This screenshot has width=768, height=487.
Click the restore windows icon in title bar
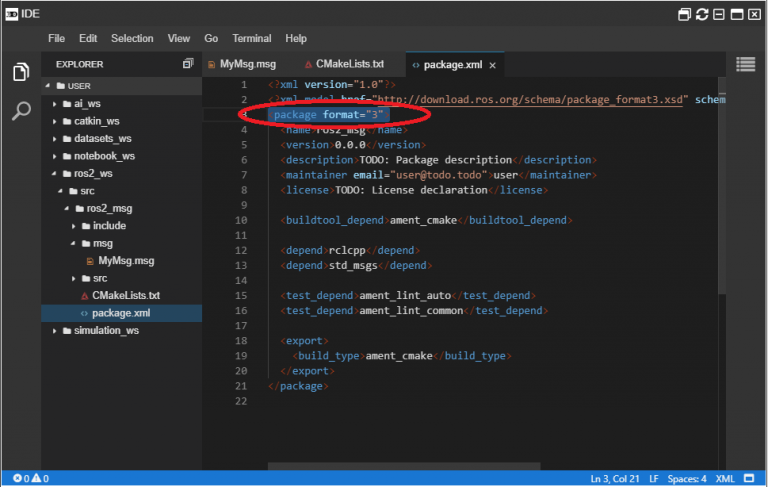[x=684, y=14]
